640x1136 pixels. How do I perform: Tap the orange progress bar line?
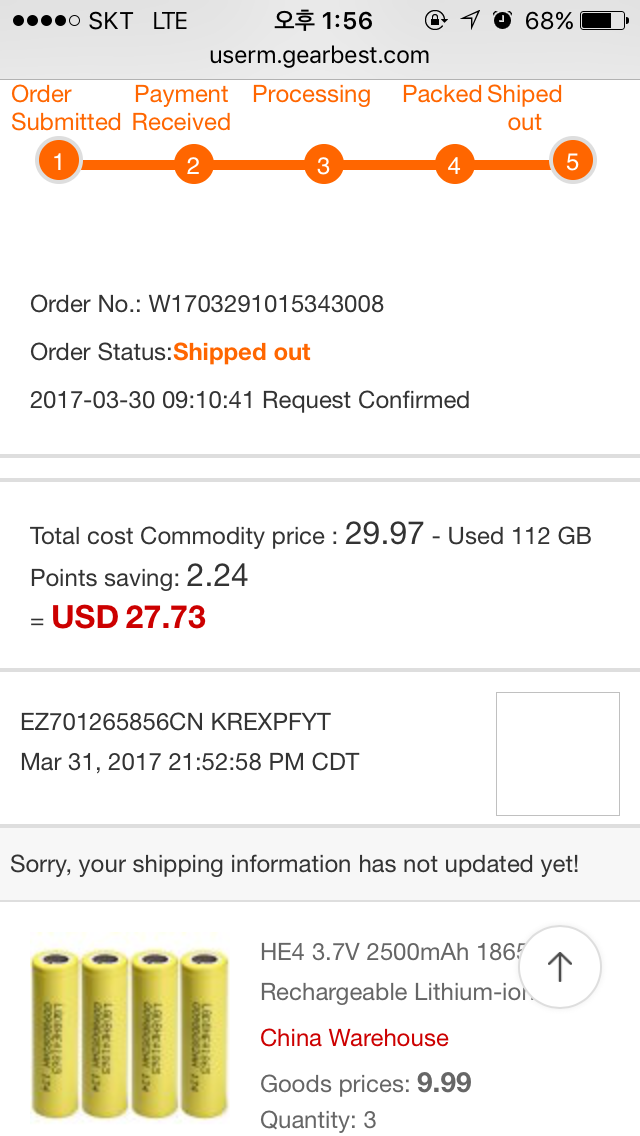258,165
